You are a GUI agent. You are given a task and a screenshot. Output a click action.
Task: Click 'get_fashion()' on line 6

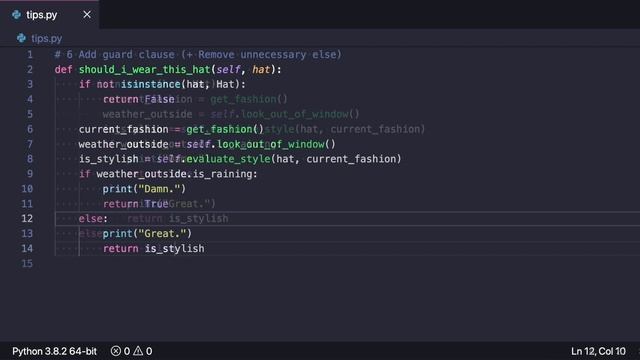pos(225,129)
